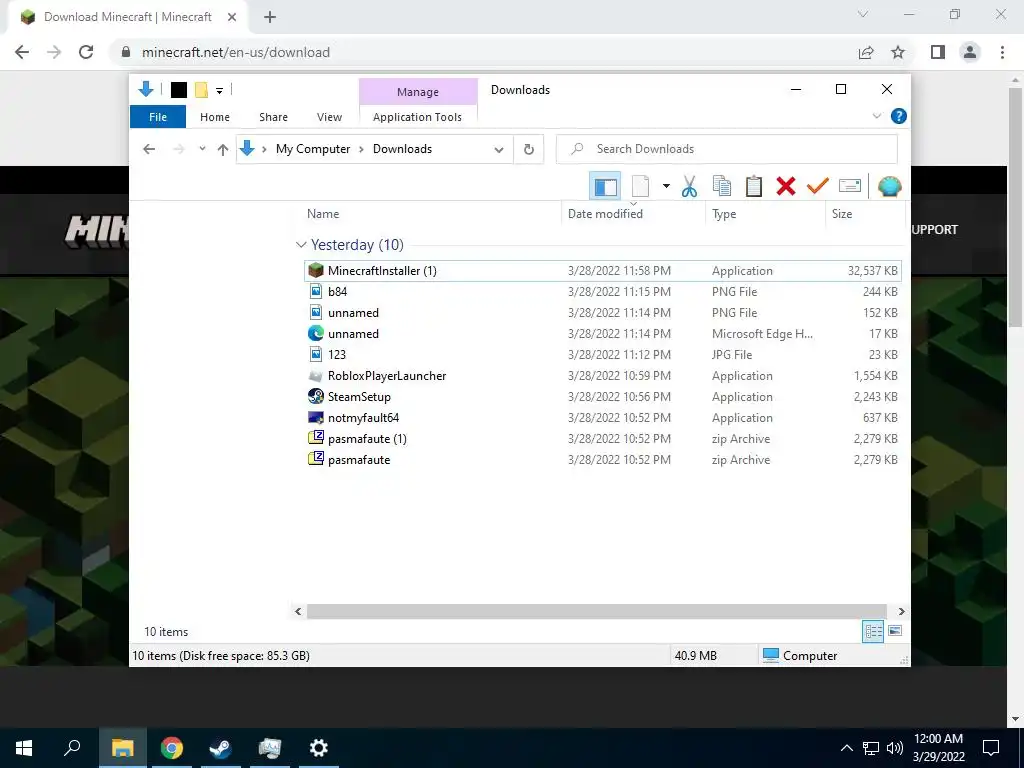
Task: Click Explorer back arrow button
Action: click(149, 150)
